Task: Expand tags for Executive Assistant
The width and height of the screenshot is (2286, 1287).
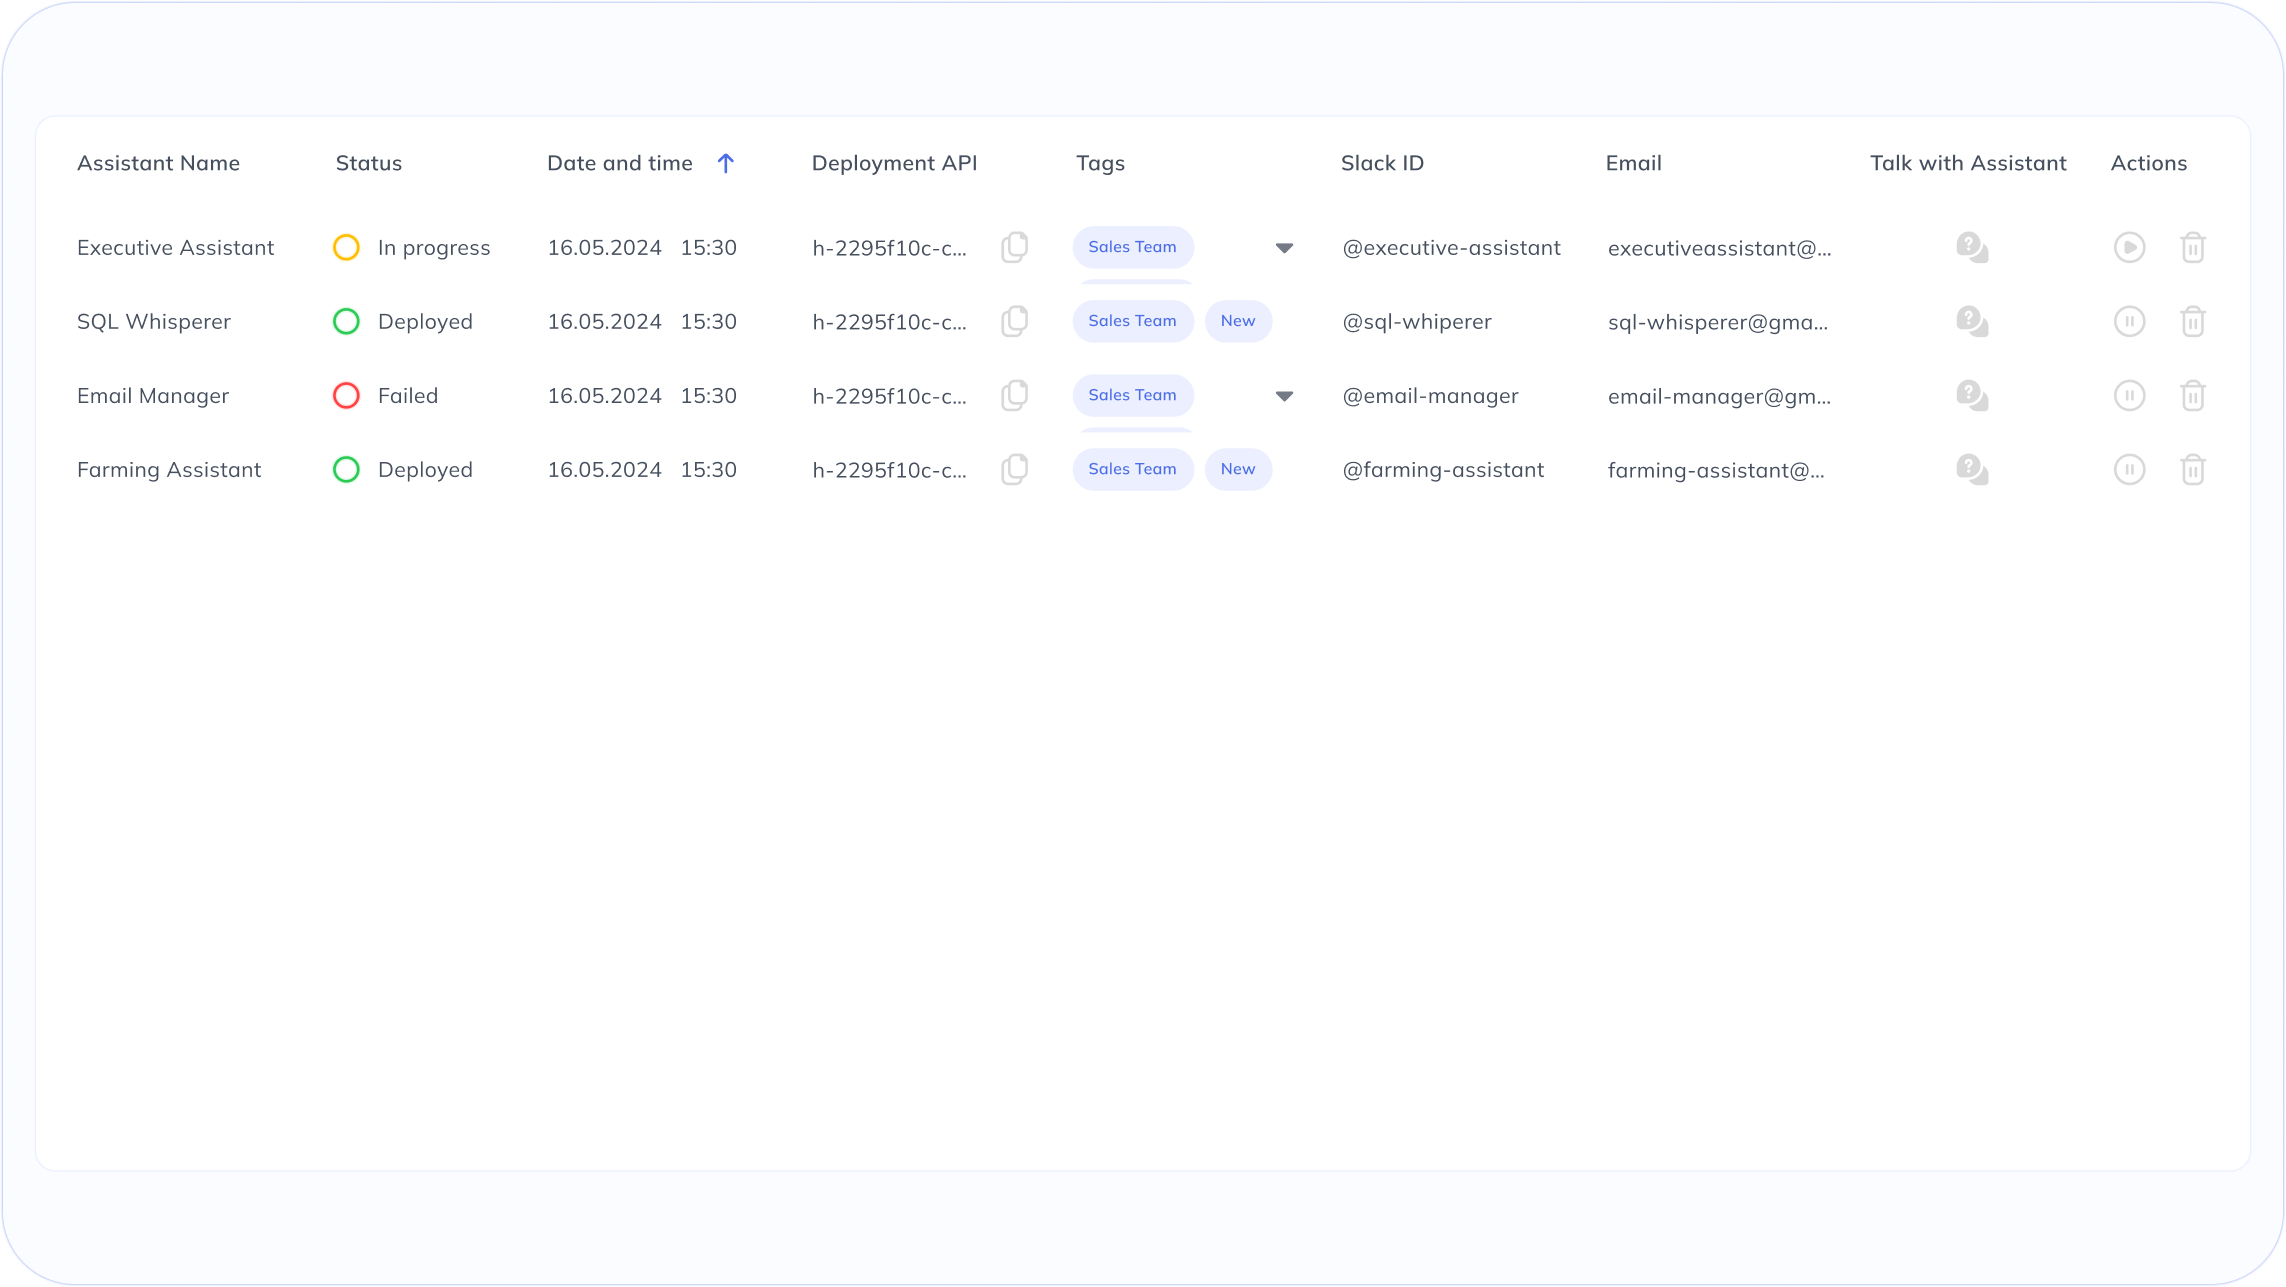Action: pyautogui.click(x=1285, y=248)
